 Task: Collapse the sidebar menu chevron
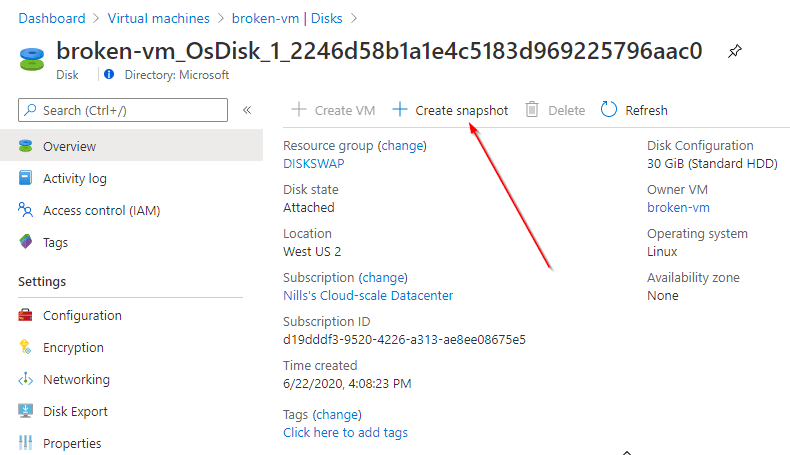tap(247, 110)
